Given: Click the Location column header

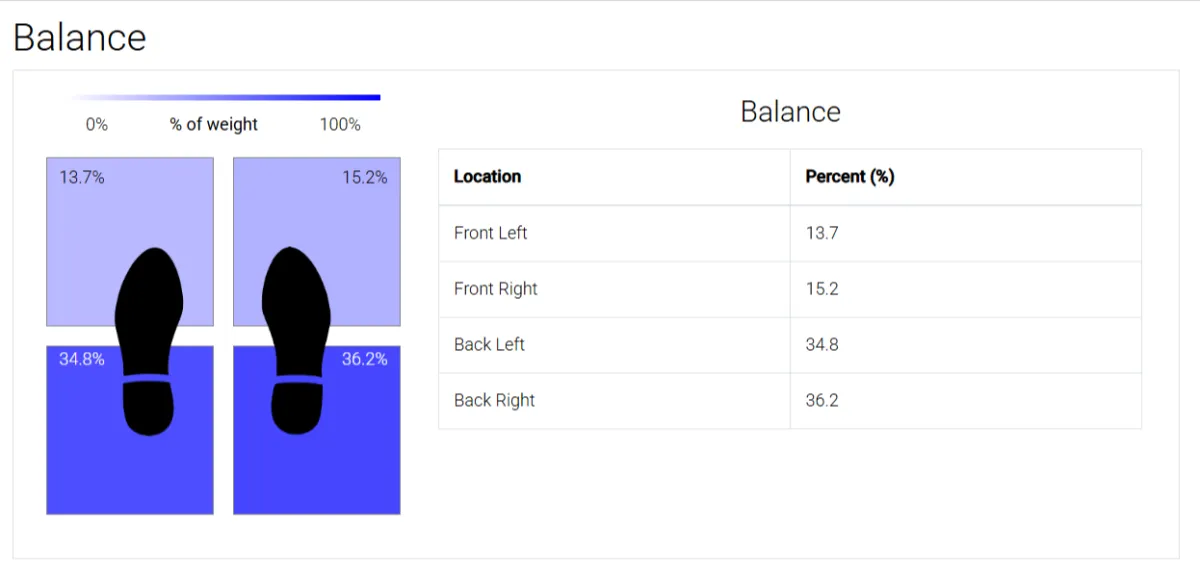Looking at the screenshot, I should tap(487, 176).
